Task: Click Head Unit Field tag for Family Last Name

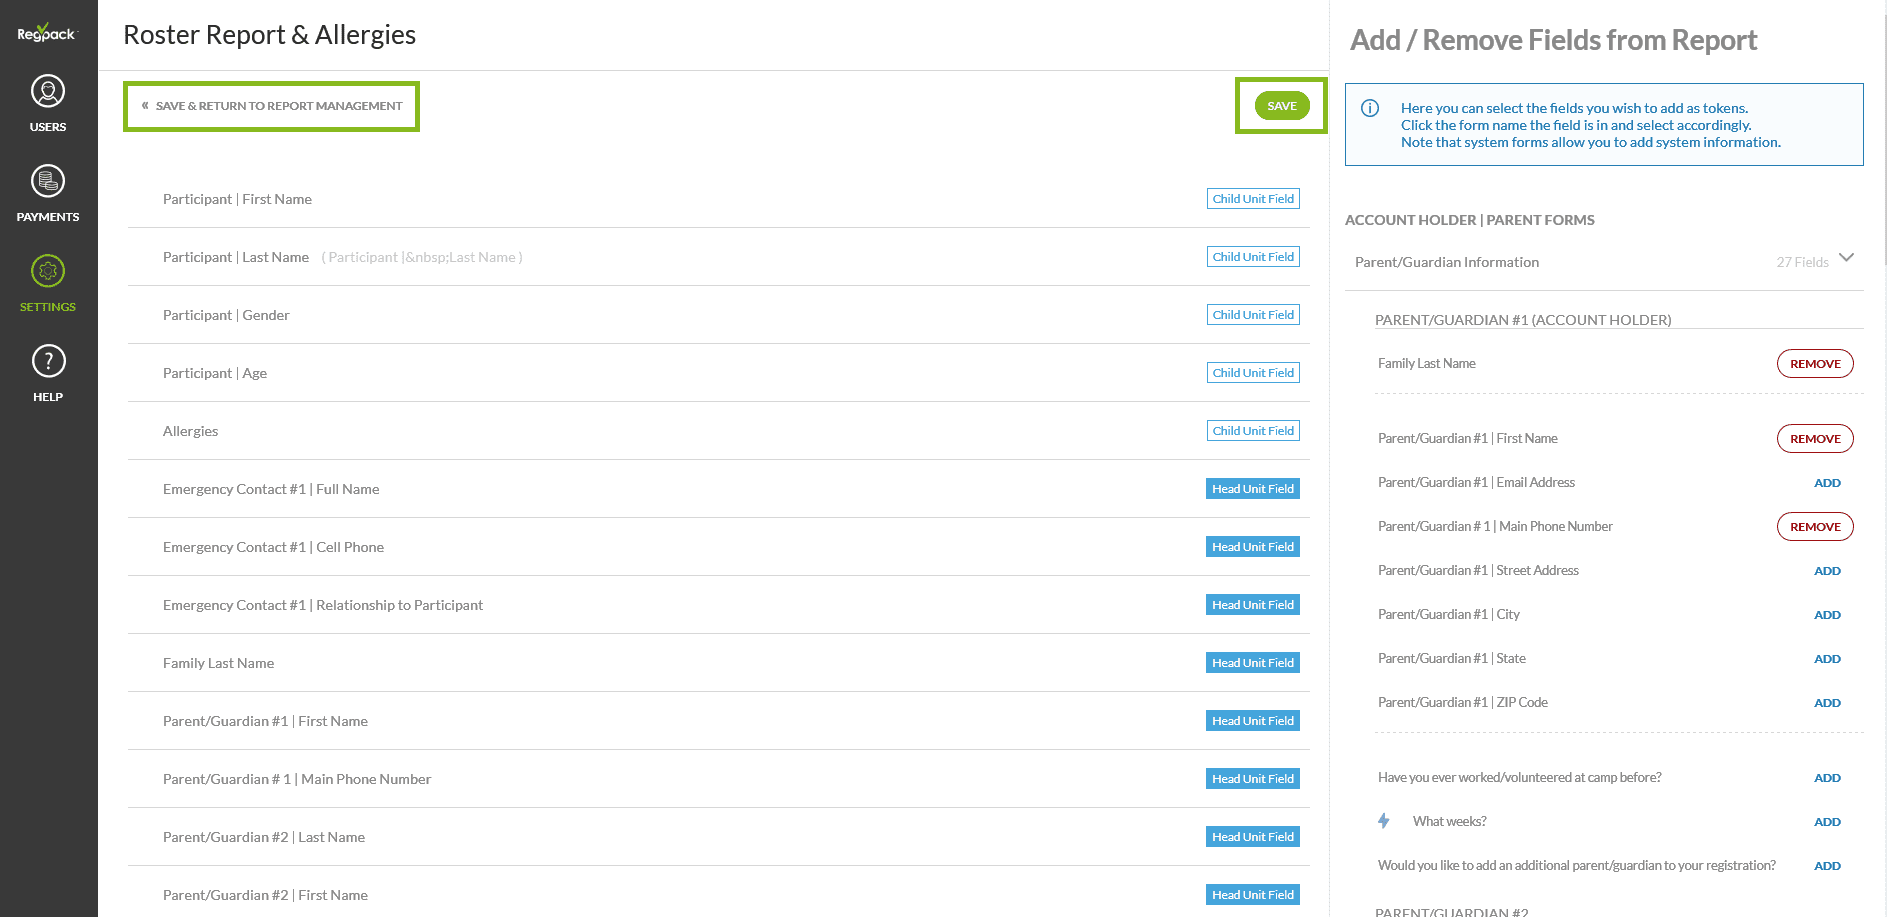Action: (1252, 663)
